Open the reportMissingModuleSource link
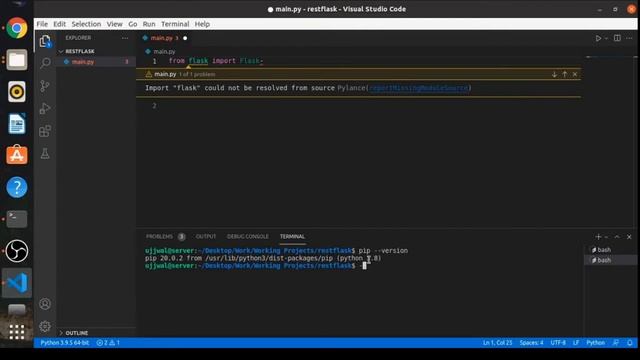 coord(419,88)
